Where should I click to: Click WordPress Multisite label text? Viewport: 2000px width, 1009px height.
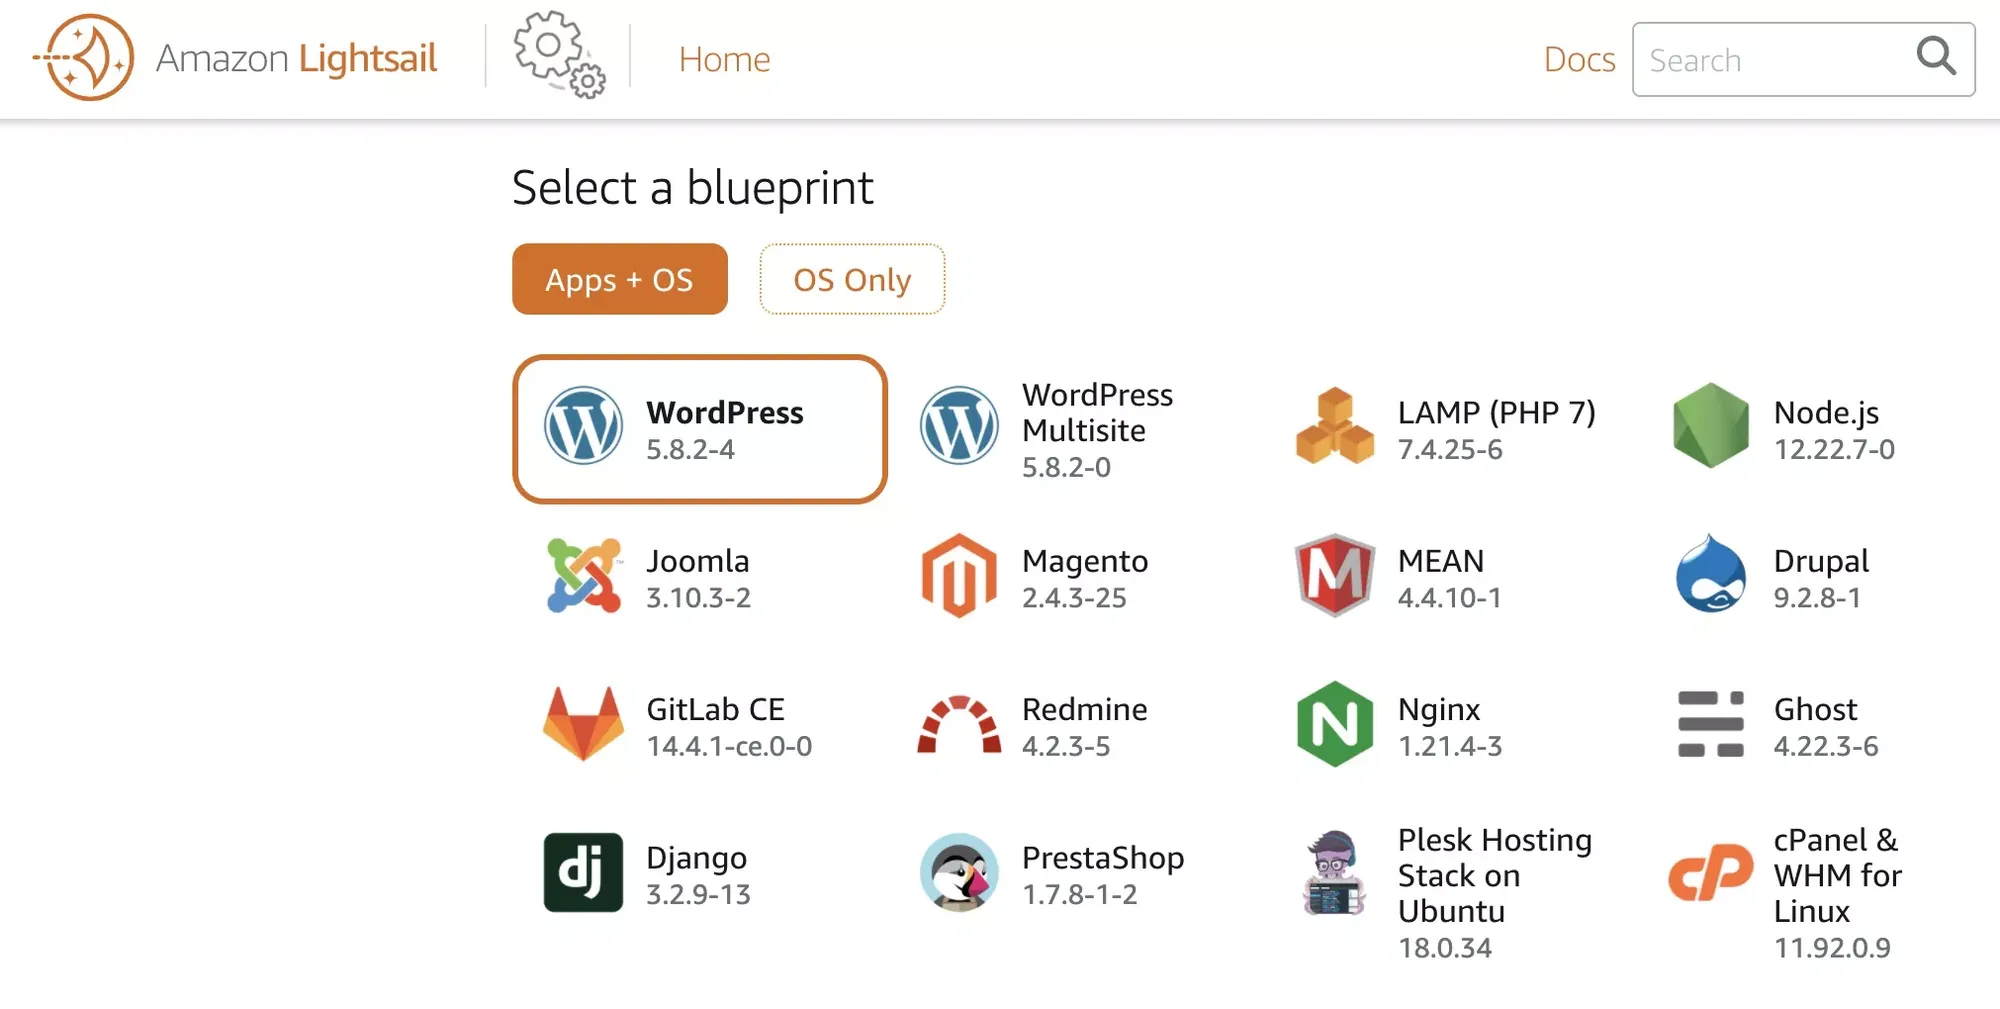(x=1097, y=412)
